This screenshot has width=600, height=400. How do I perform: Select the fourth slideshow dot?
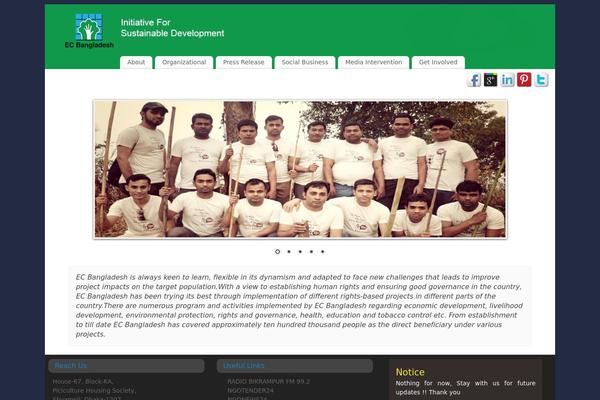[x=311, y=251]
